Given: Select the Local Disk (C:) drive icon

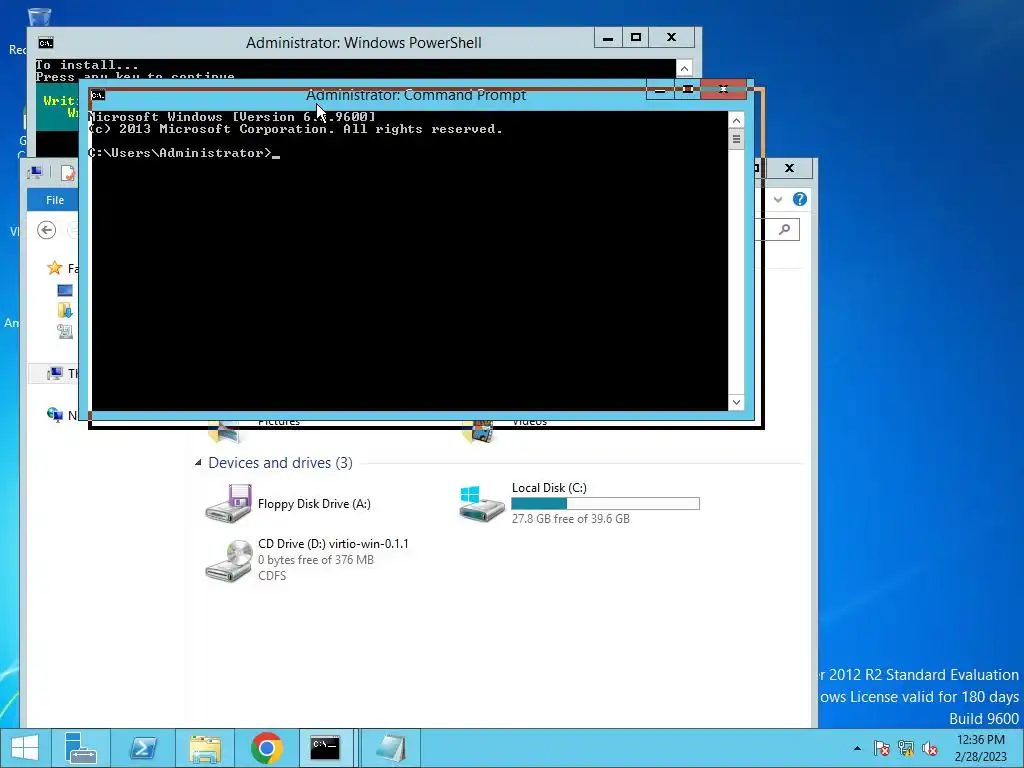Looking at the screenshot, I should click(482, 504).
